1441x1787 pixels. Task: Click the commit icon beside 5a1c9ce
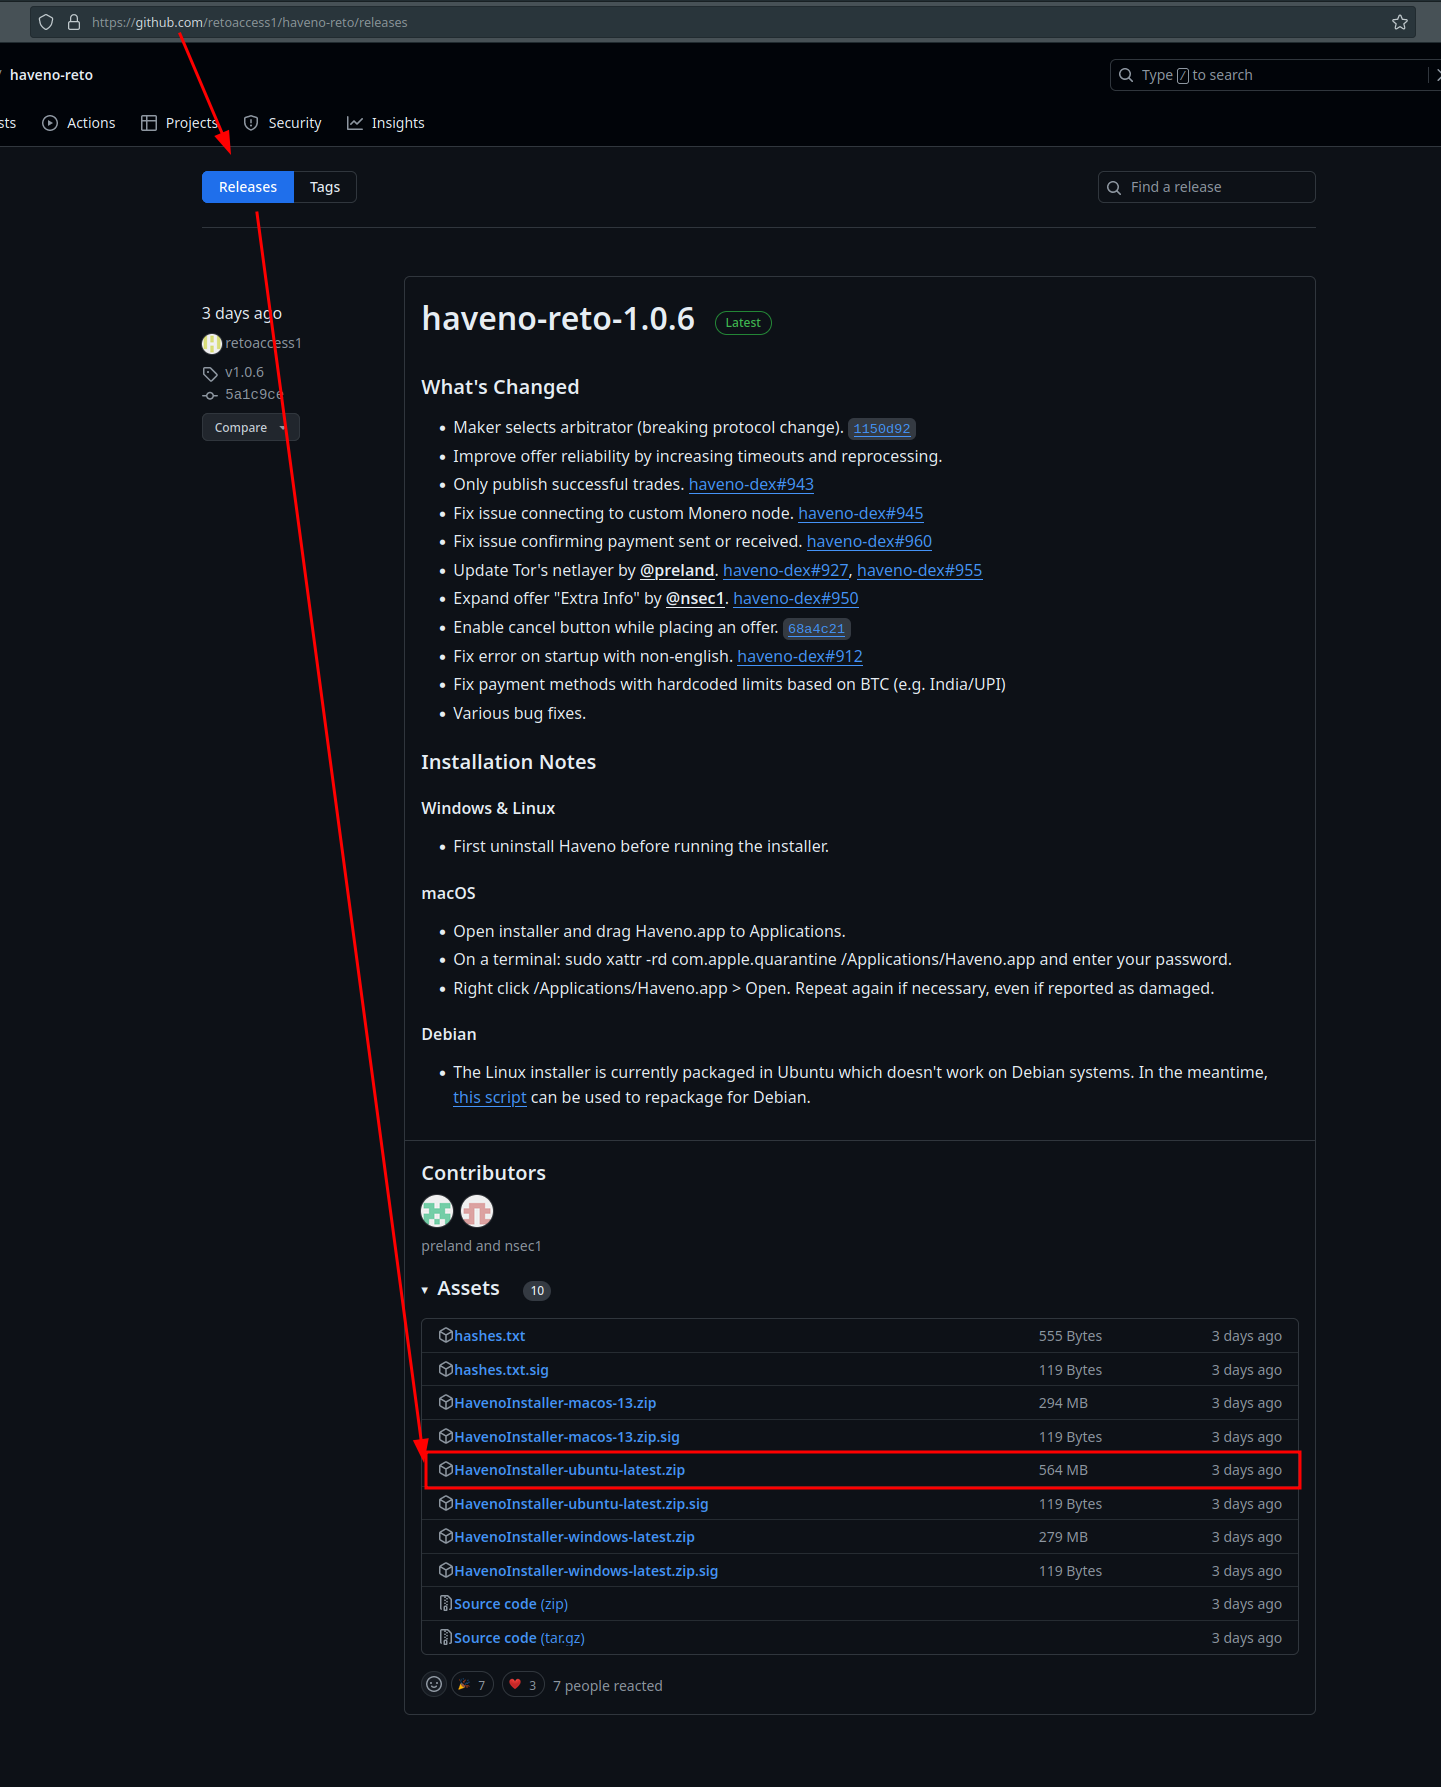click(x=210, y=395)
